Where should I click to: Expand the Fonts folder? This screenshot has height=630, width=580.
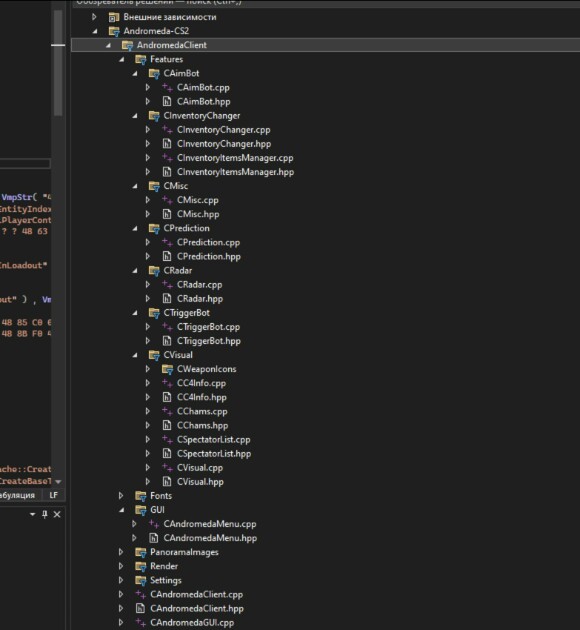pyautogui.click(x=121, y=496)
